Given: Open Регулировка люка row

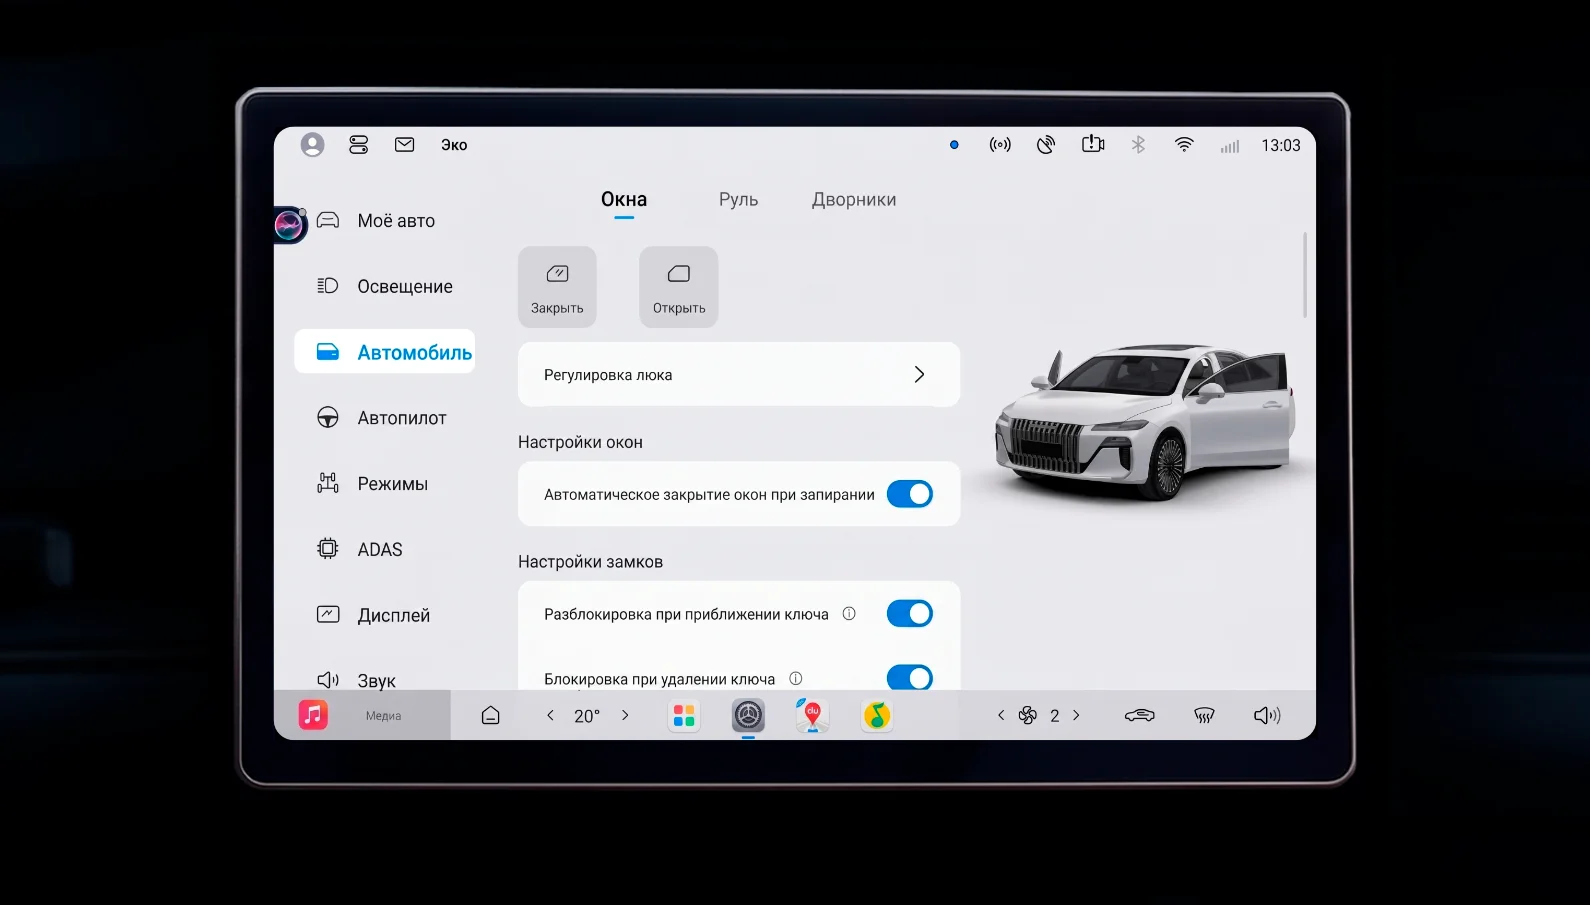Looking at the screenshot, I should [x=739, y=374].
